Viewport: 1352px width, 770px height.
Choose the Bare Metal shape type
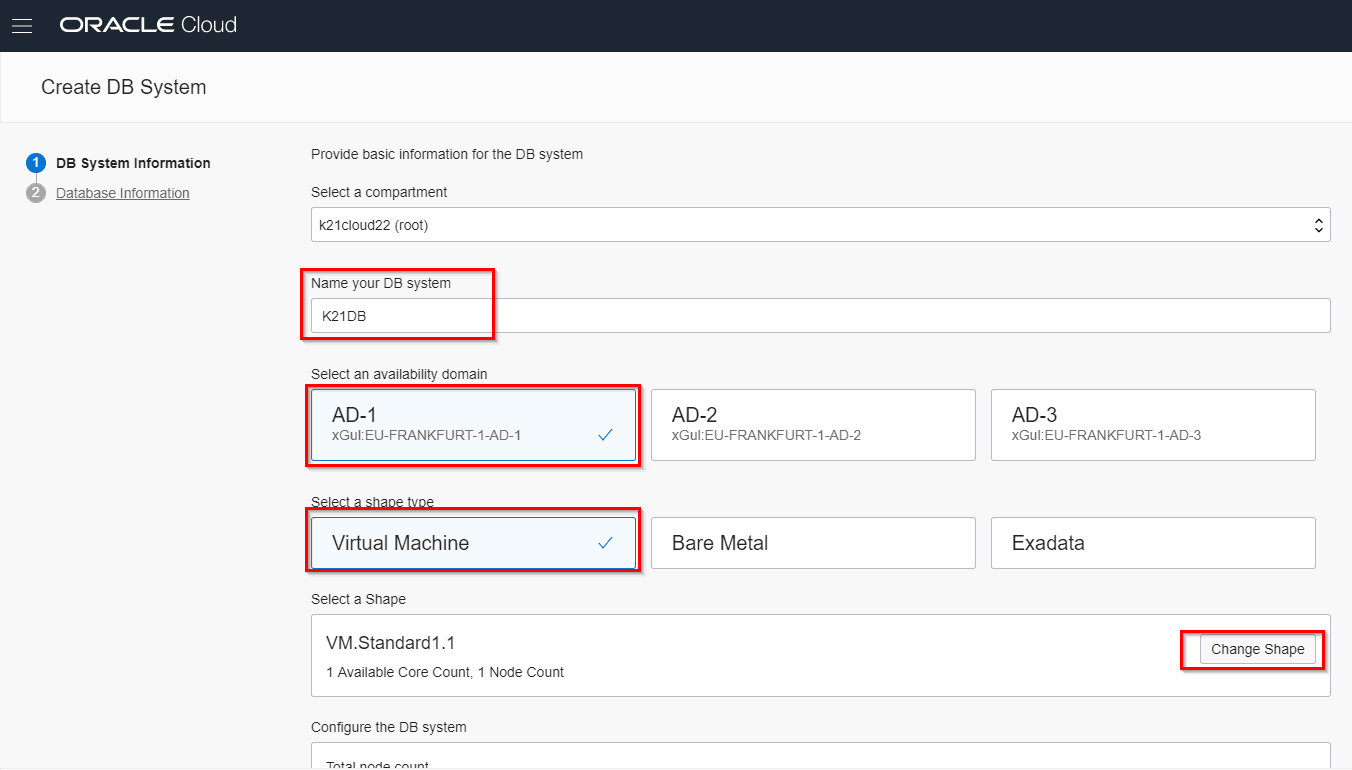(x=813, y=543)
